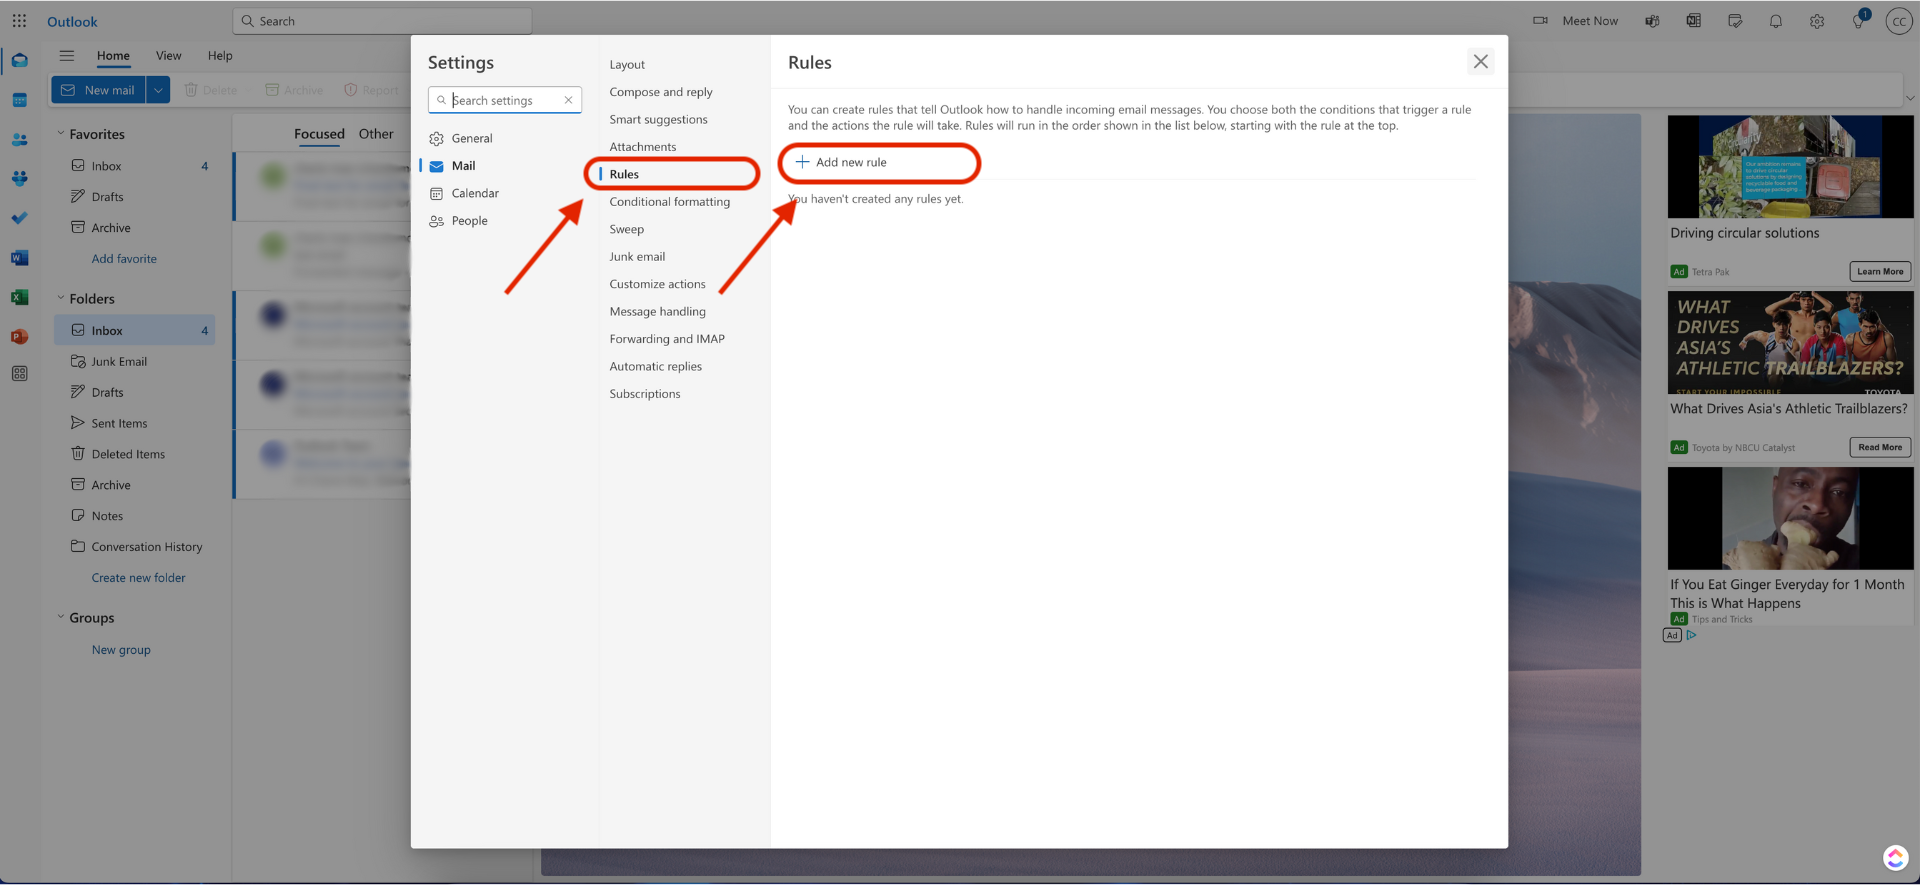Open People settings category

[469, 221]
